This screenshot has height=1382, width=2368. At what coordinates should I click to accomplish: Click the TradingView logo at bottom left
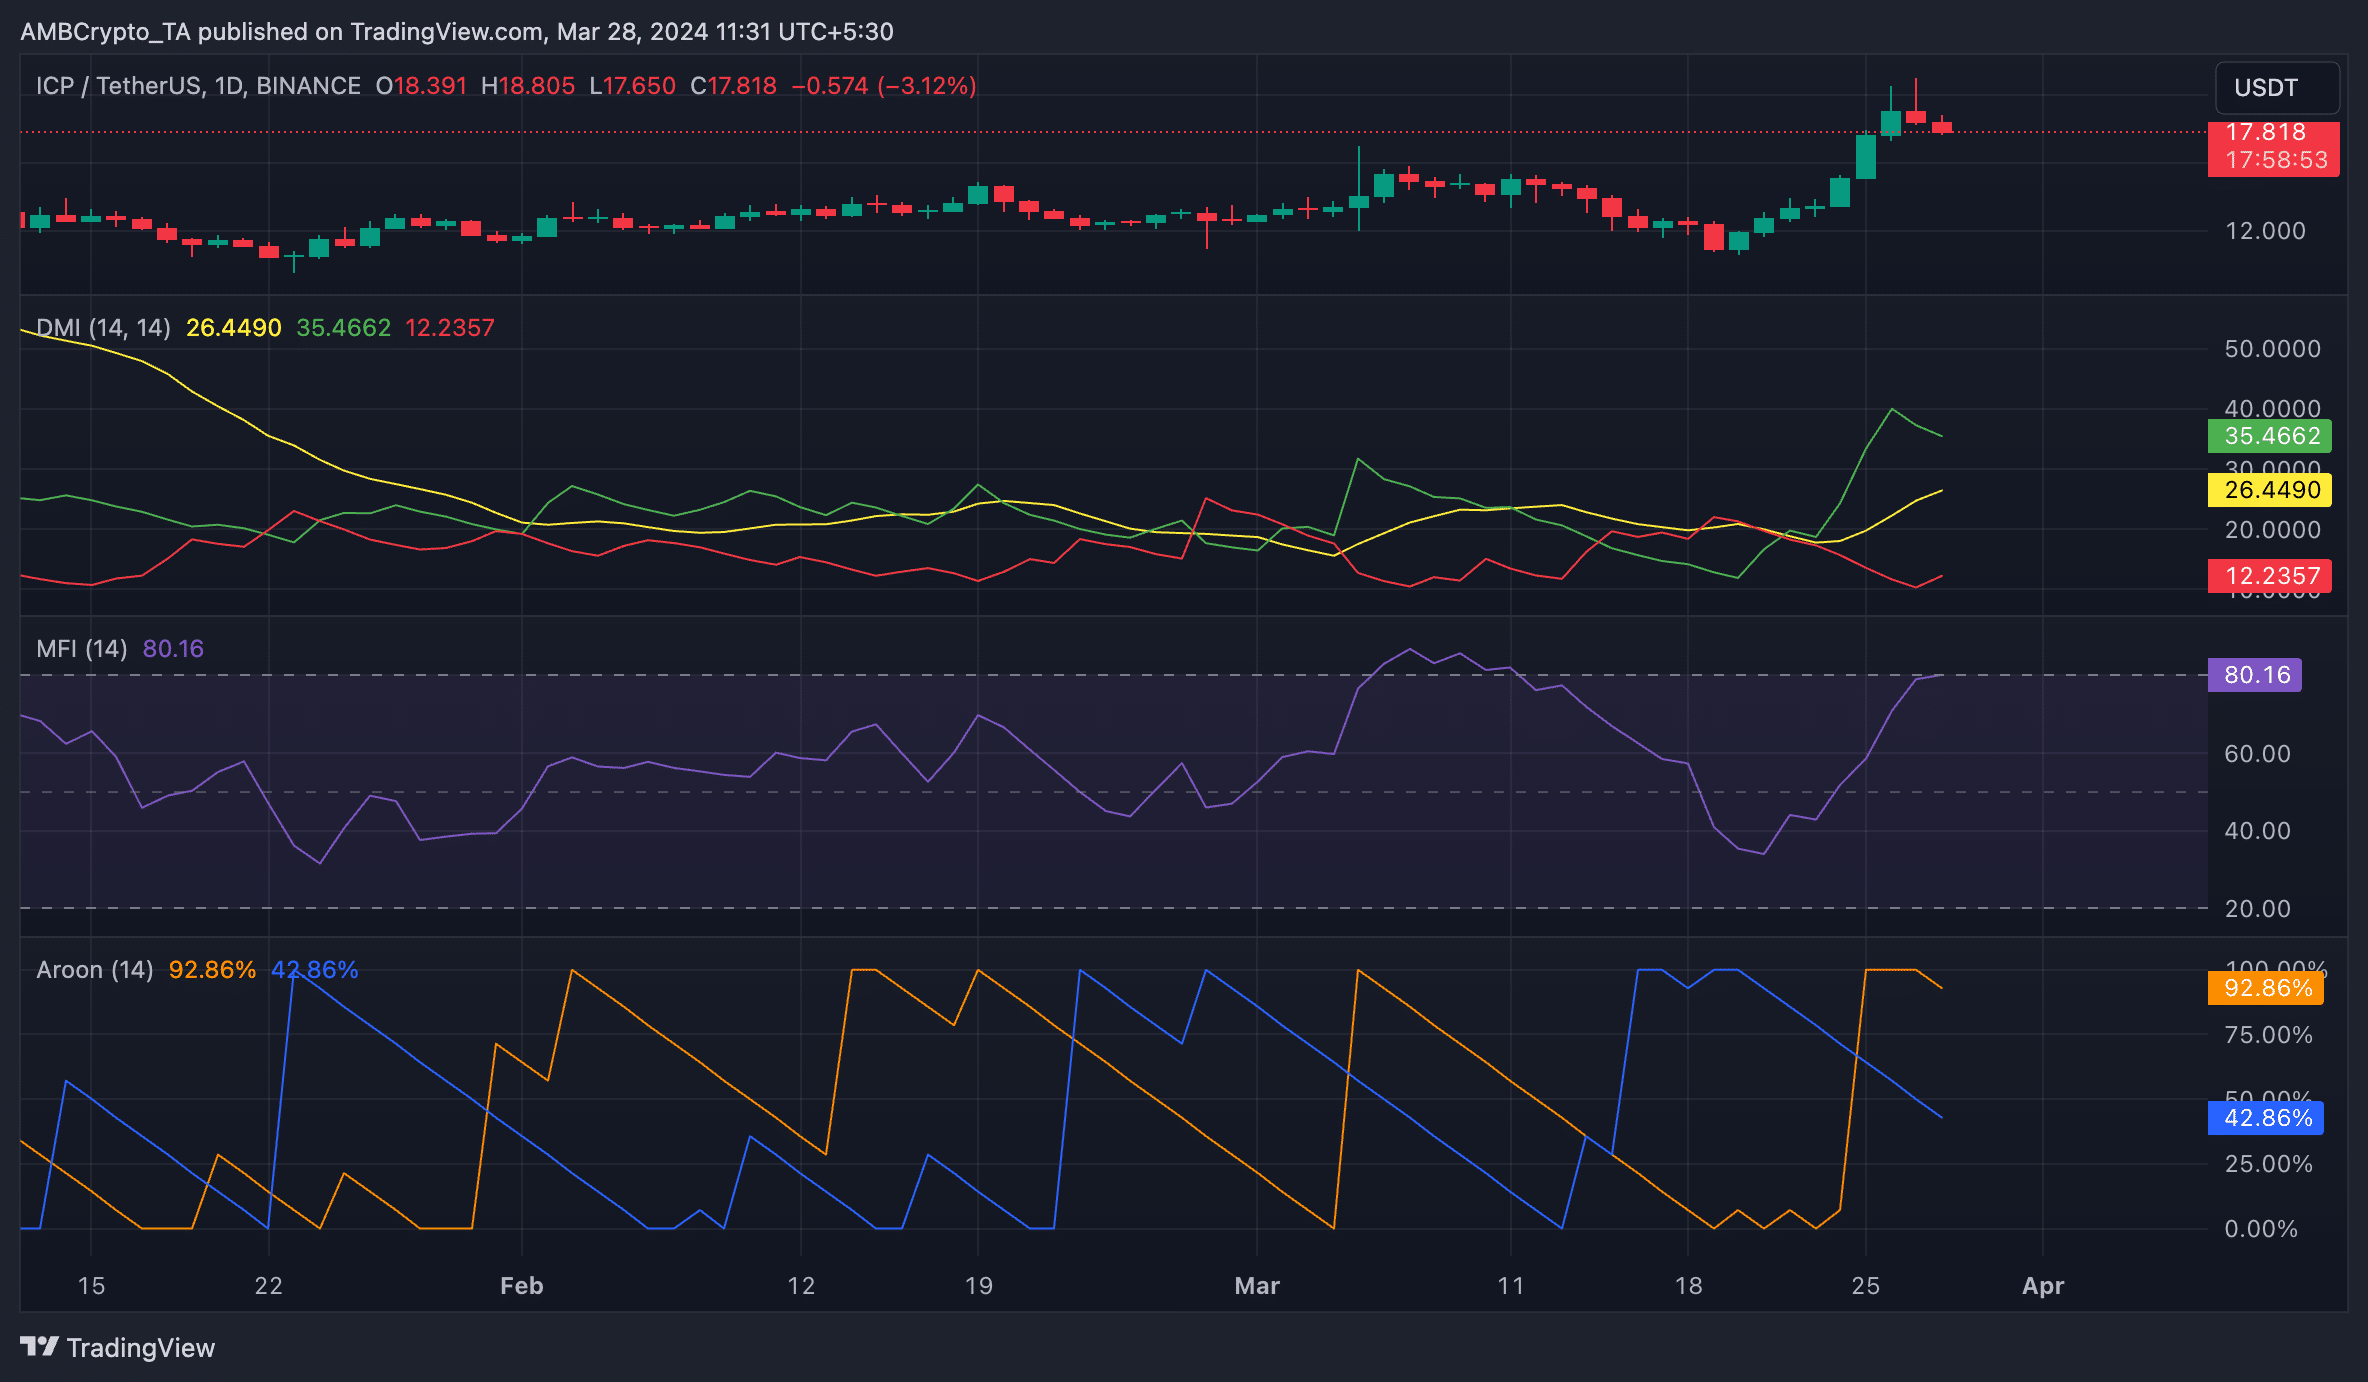pyautogui.click(x=117, y=1347)
